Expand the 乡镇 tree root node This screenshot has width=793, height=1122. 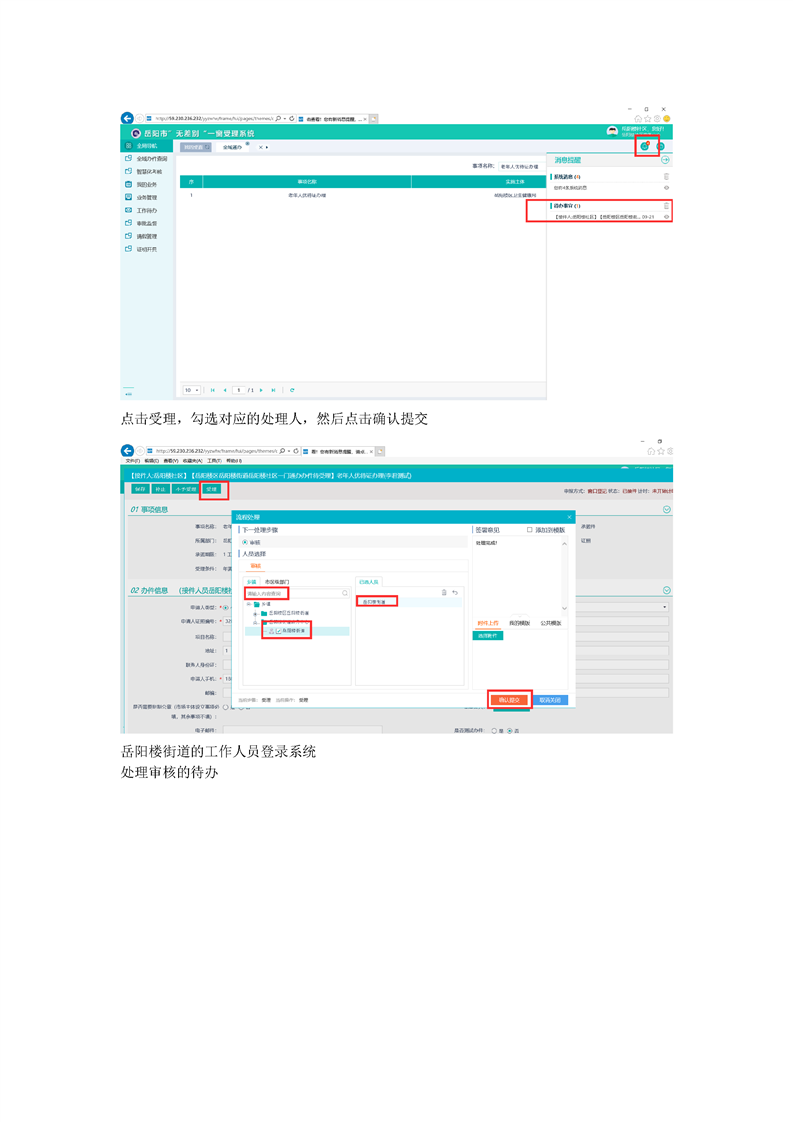pos(248,604)
